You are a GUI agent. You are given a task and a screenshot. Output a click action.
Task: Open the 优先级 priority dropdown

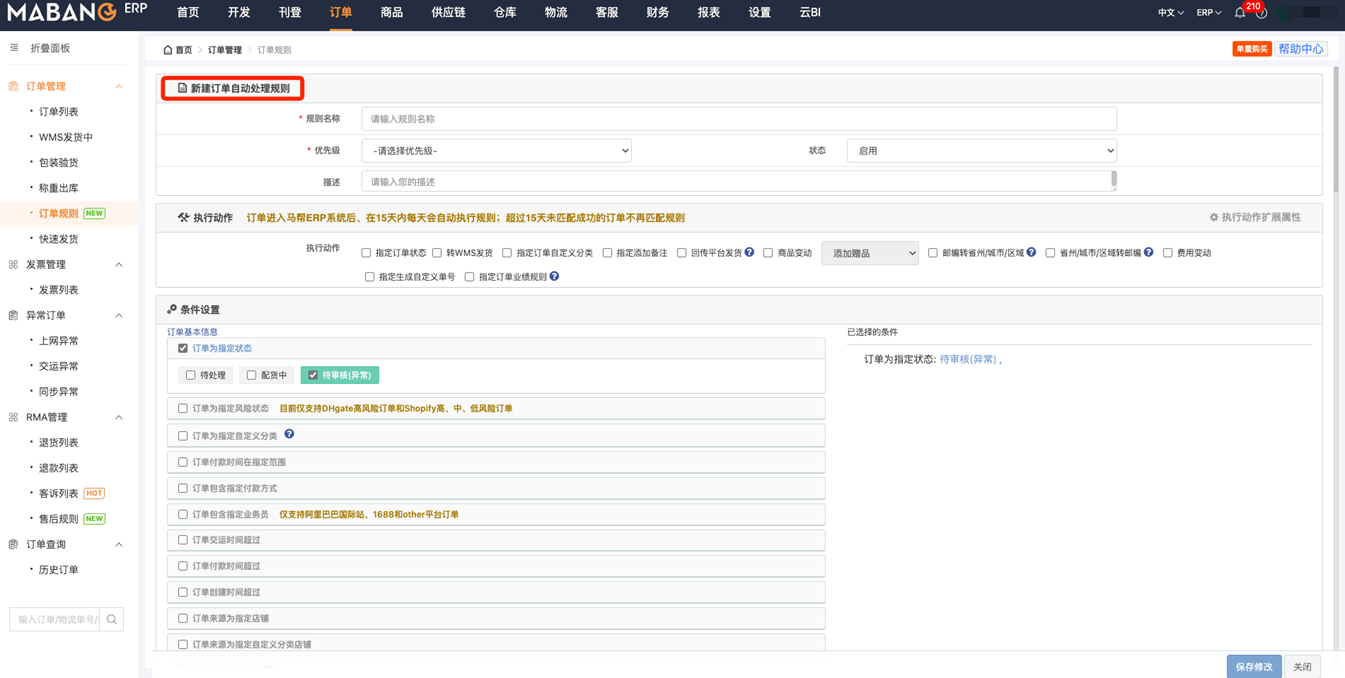coord(496,151)
